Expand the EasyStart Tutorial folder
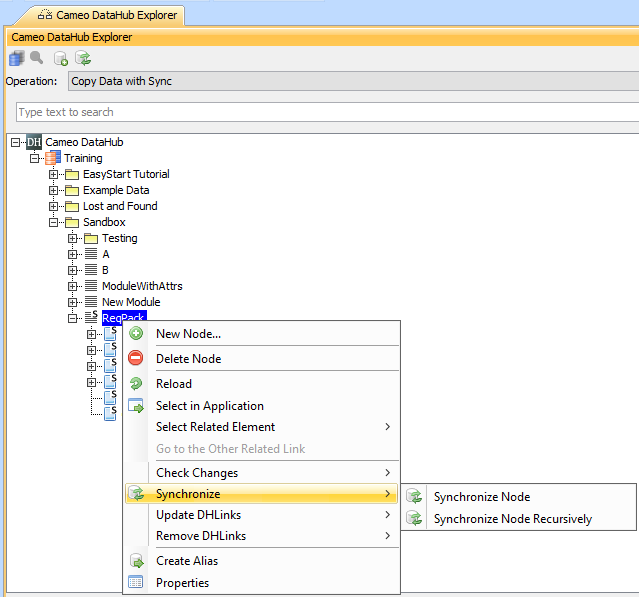This screenshot has height=597, width=639. click(54, 174)
